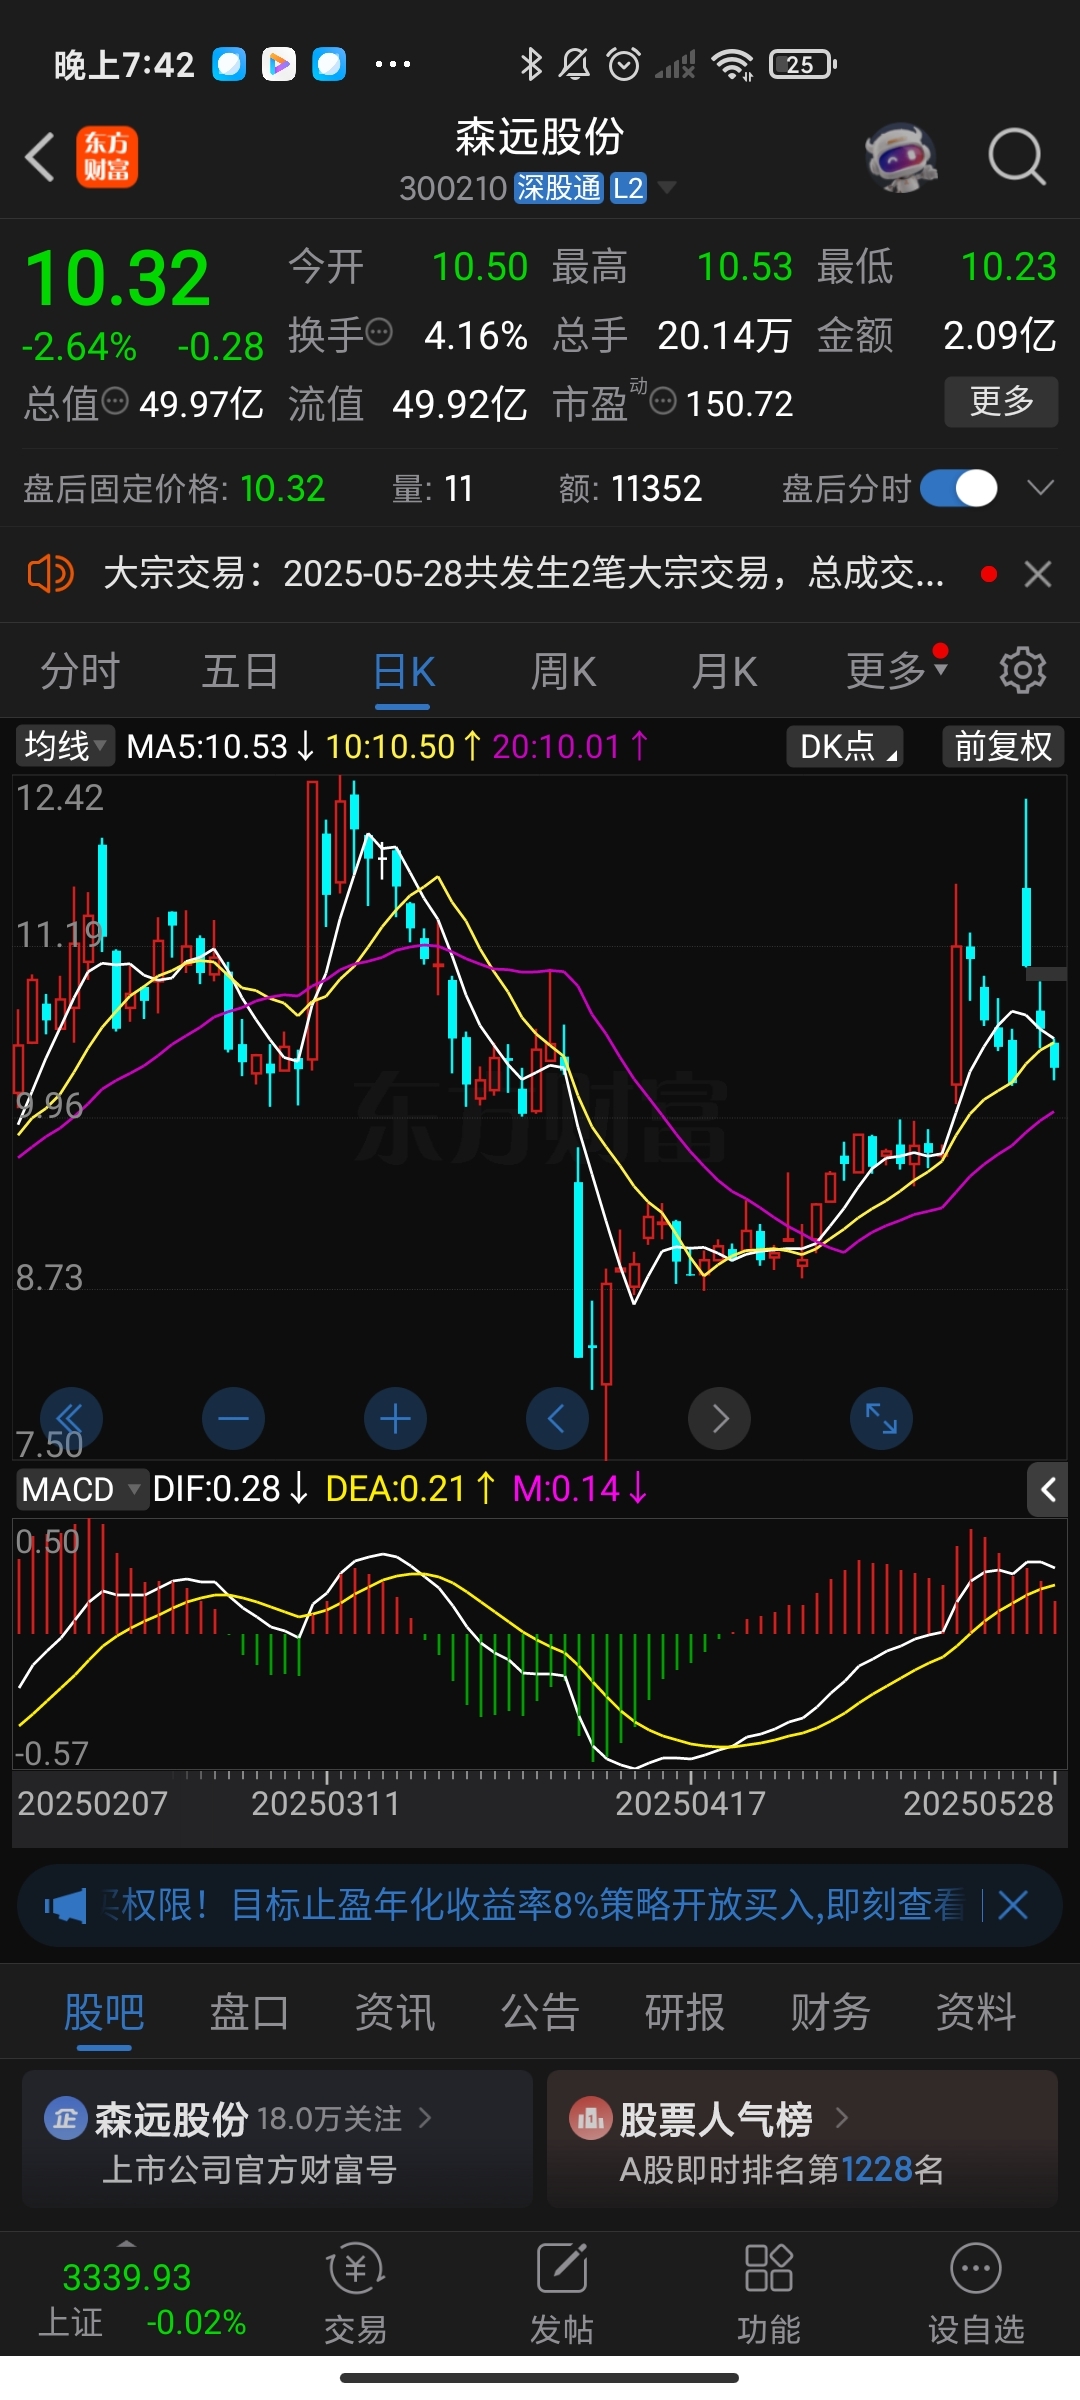Screen dimensions: 1080x2400
Task: Go back with the left arrow
Action: click(40, 158)
